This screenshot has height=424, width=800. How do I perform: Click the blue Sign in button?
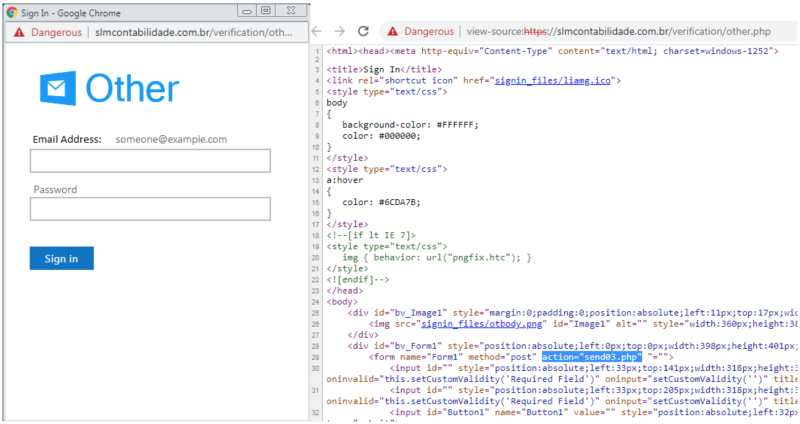pos(62,258)
